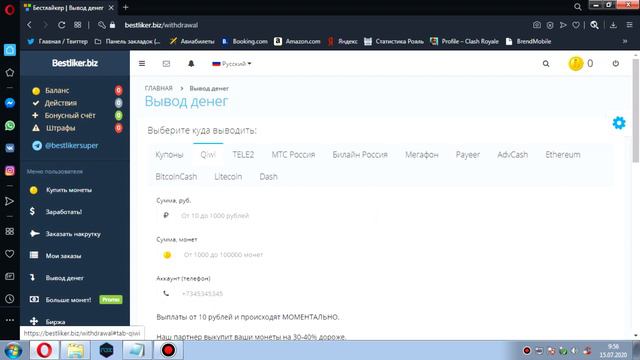640x360 pixels.
Task: Open bookmarks heart icon in sidebar
Action: [10, 254]
